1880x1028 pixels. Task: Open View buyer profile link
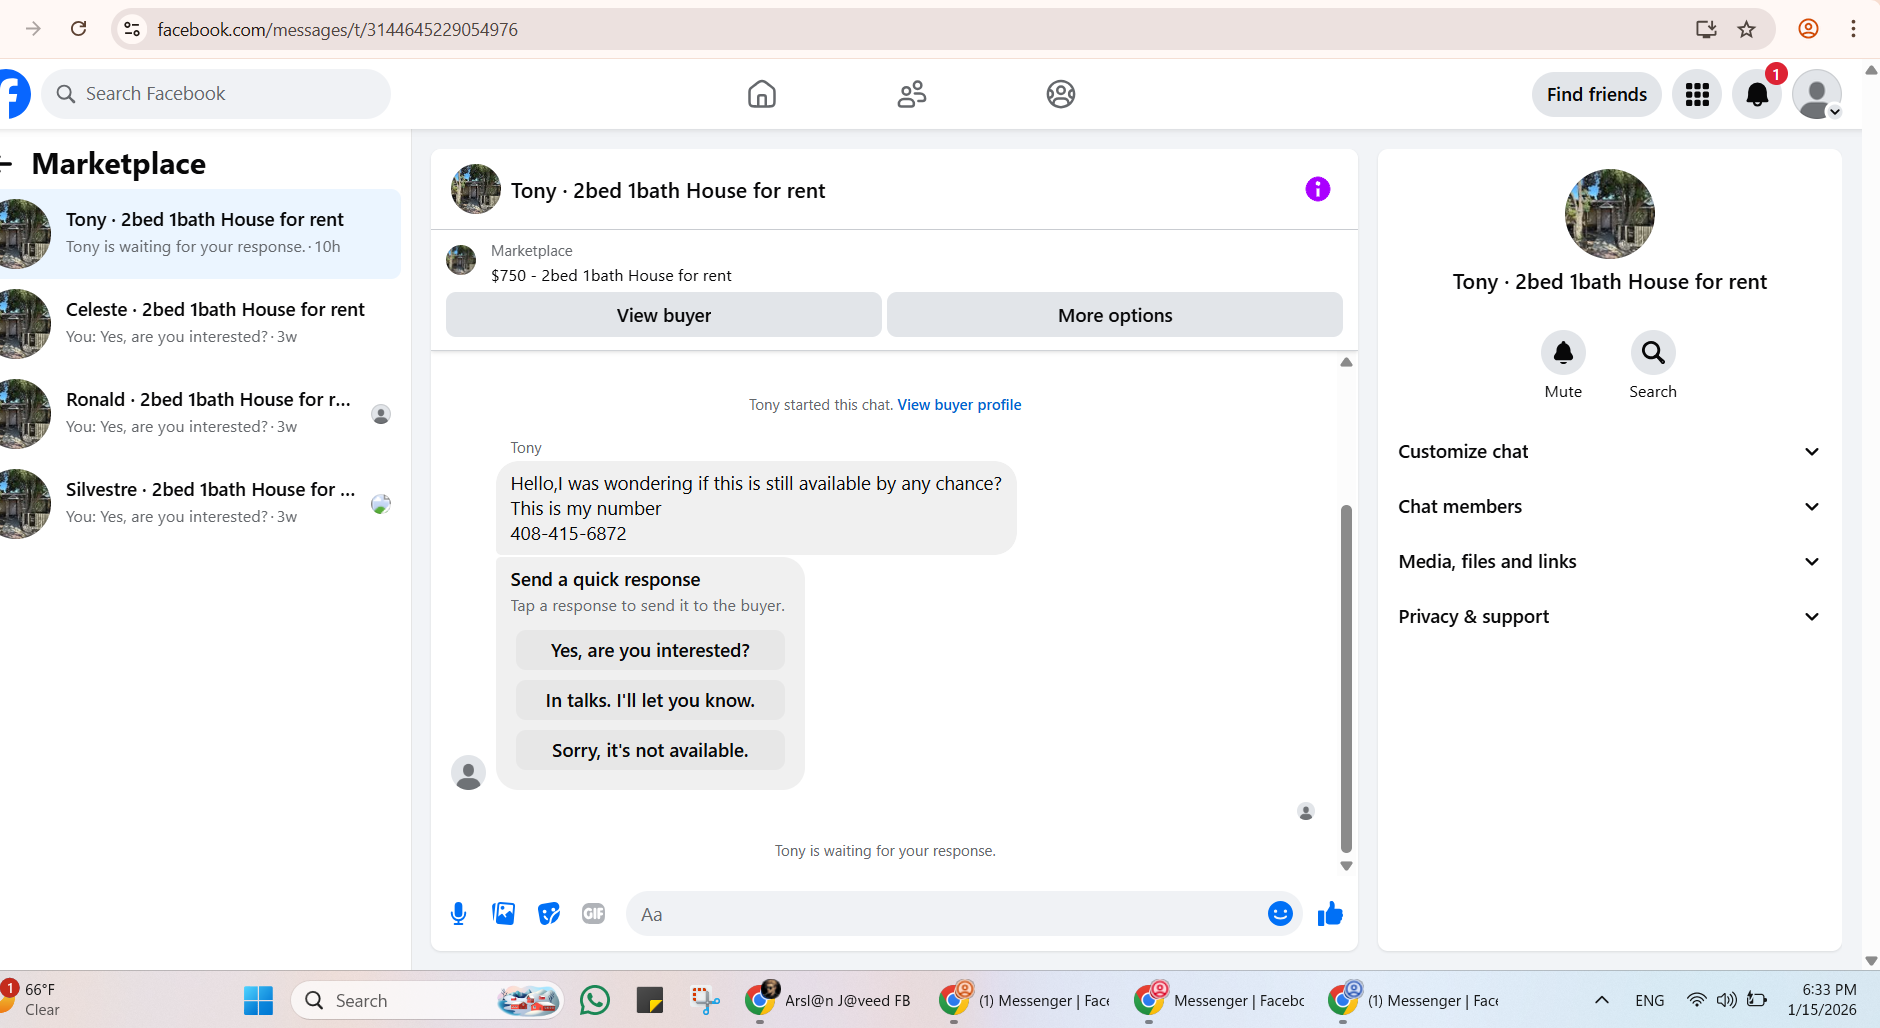tap(959, 405)
